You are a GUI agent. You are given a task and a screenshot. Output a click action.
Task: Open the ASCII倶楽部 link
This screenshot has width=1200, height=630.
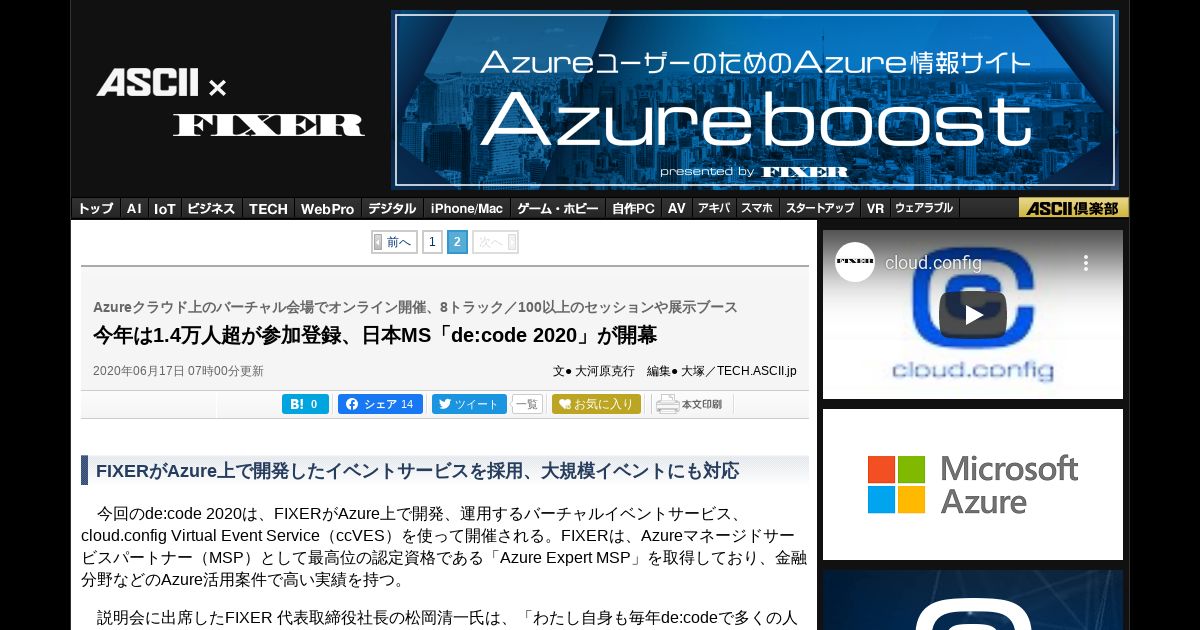1074,208
